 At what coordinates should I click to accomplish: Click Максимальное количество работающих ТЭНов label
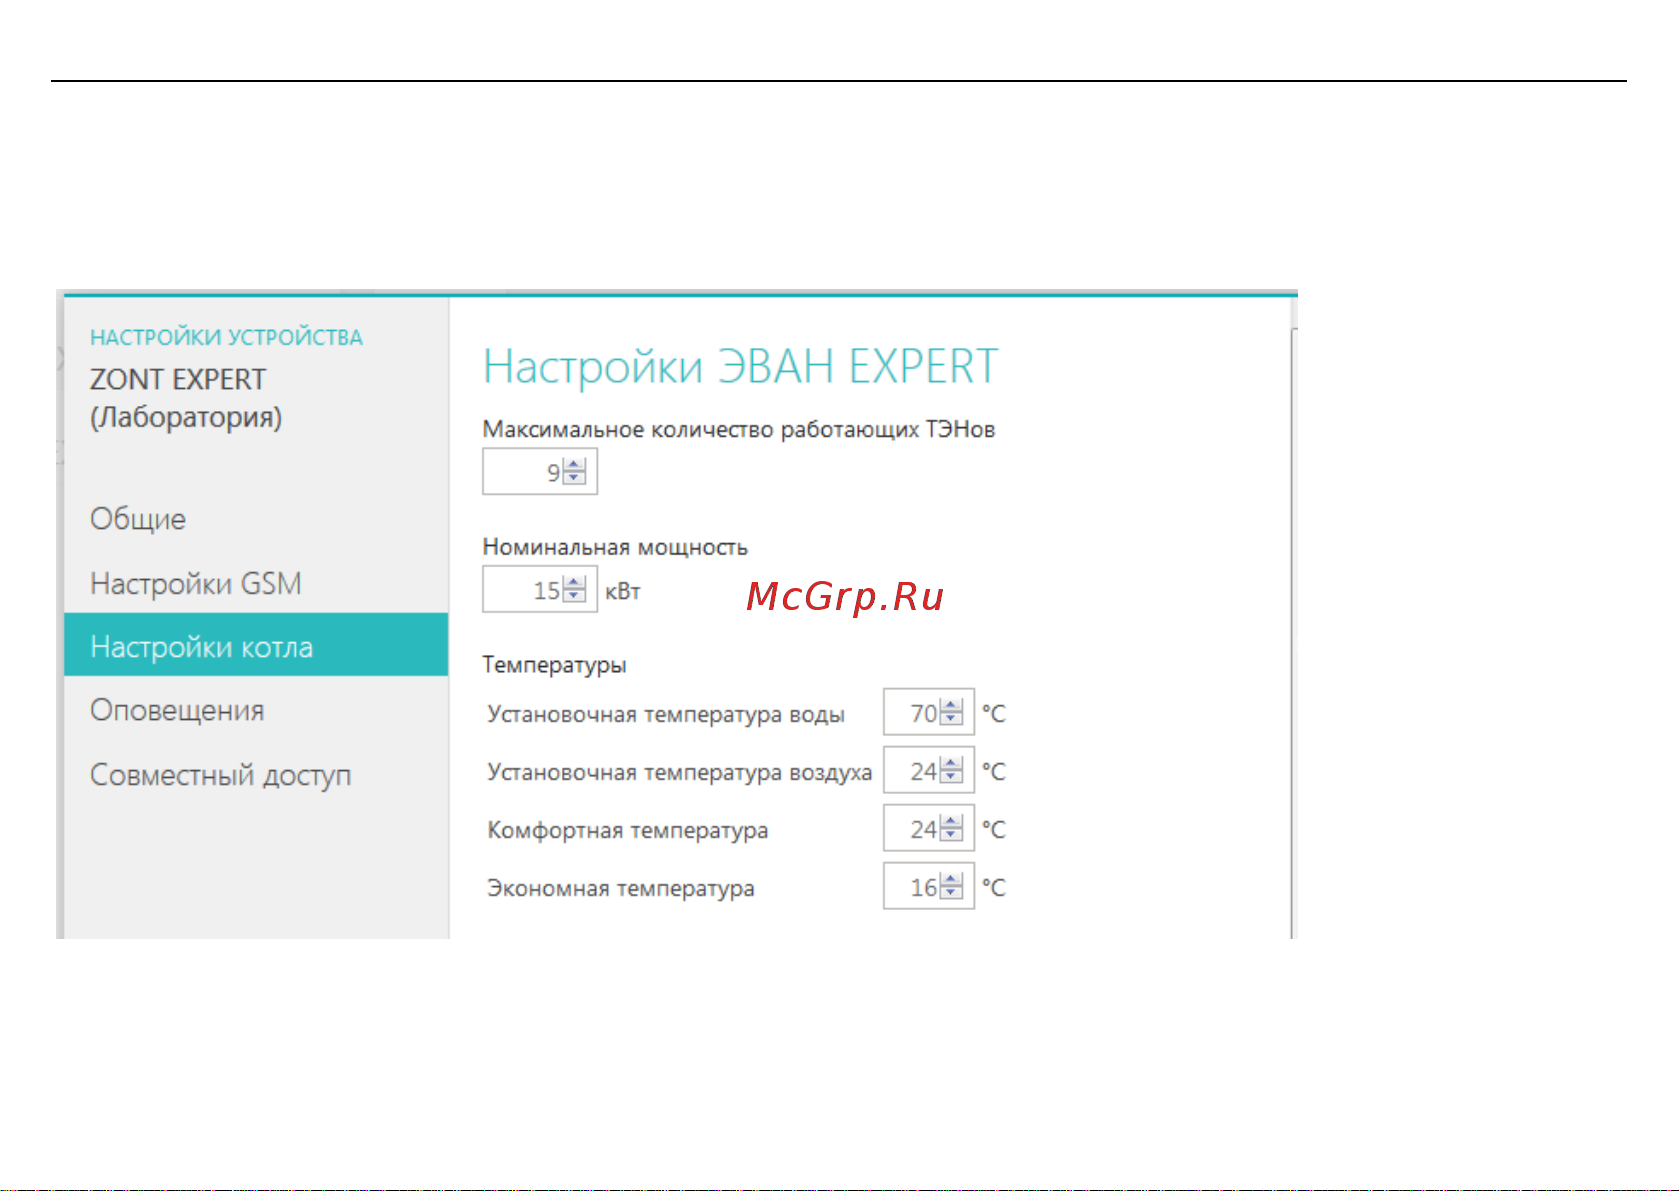[x=739, y=430]
